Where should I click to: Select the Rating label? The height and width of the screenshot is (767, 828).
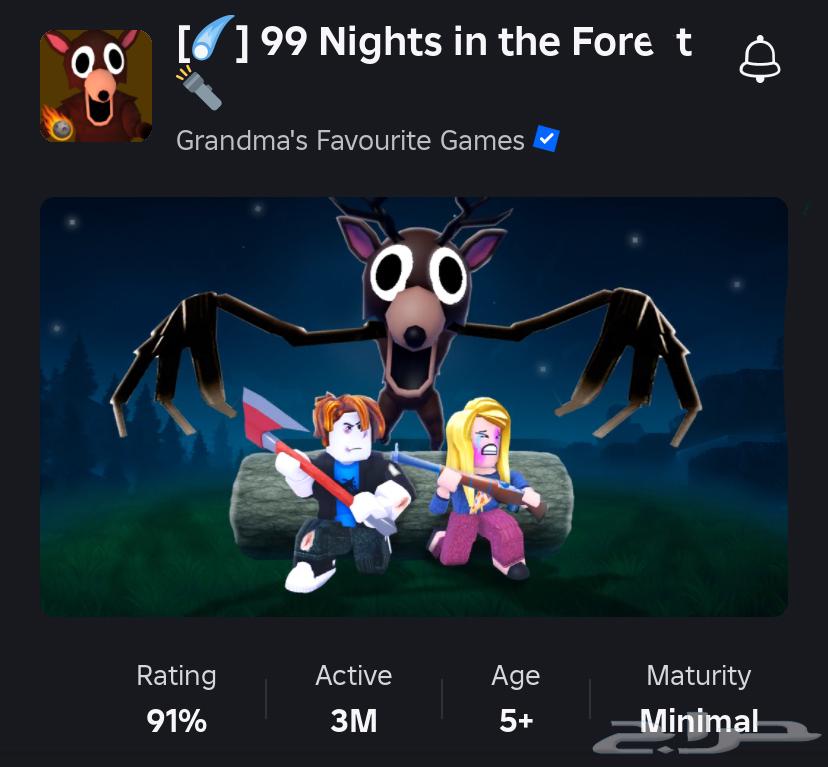176,676
